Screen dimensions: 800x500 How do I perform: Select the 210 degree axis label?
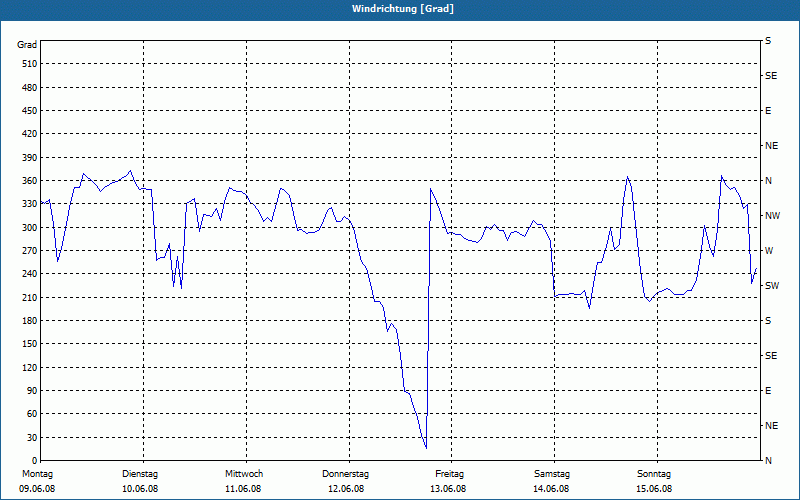click(x=29, y=297)
